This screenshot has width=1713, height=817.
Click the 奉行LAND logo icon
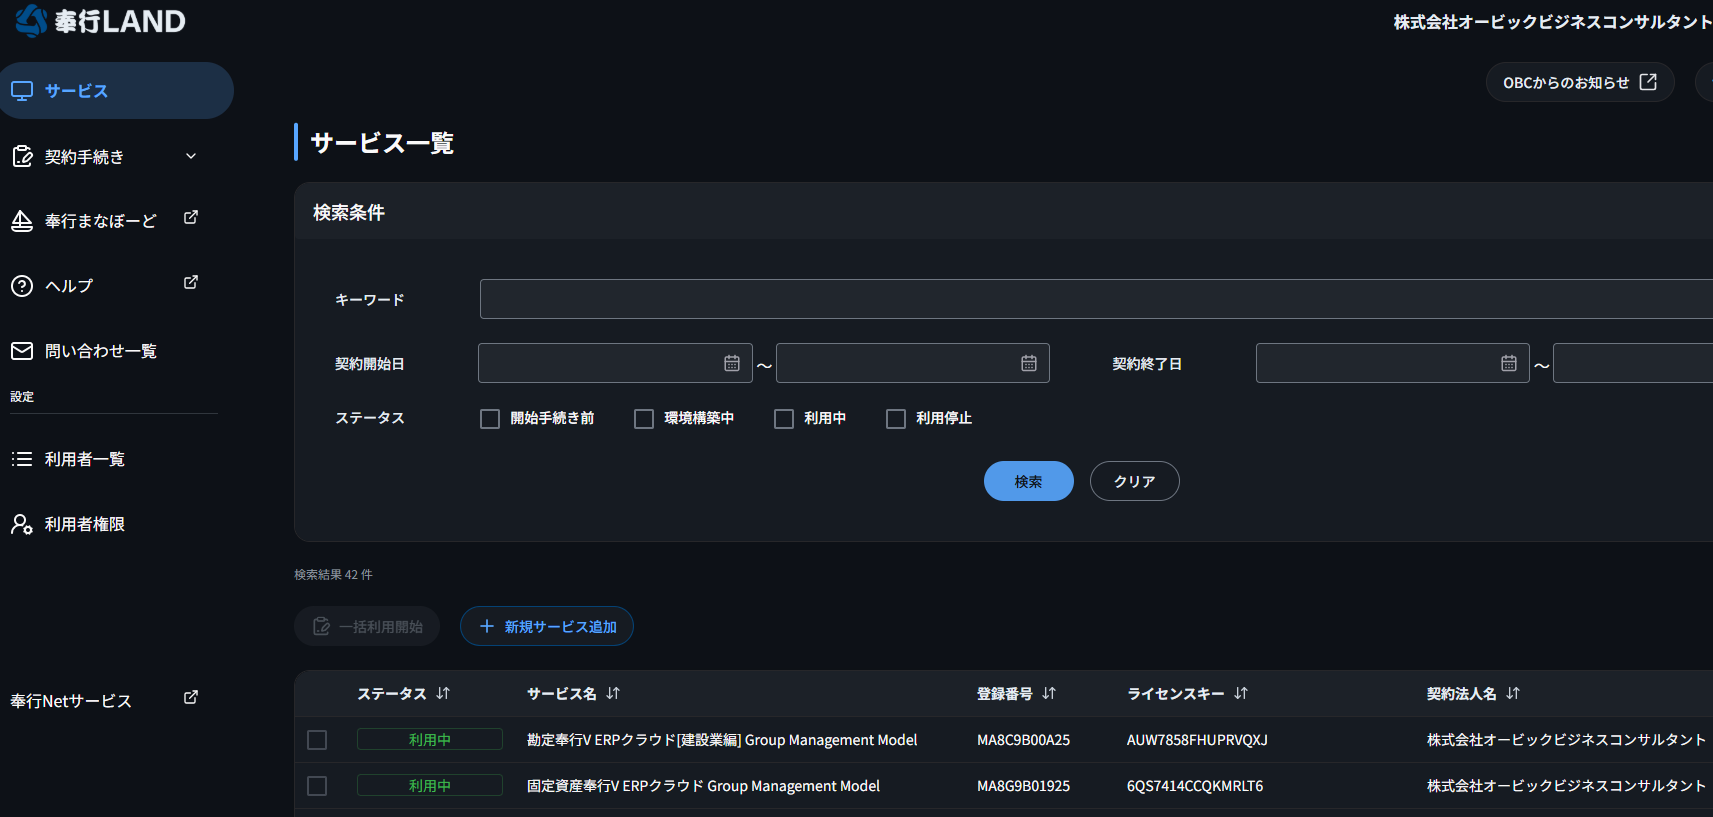[31, 20]
